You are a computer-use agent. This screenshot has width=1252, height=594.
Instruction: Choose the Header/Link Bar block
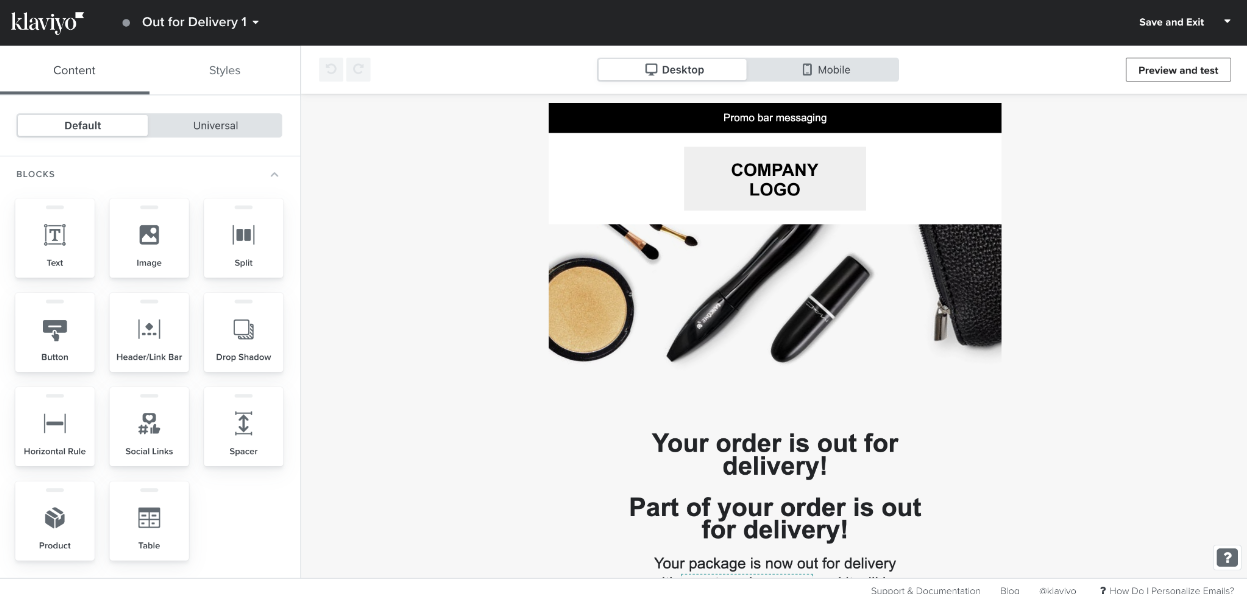(149, 333)
